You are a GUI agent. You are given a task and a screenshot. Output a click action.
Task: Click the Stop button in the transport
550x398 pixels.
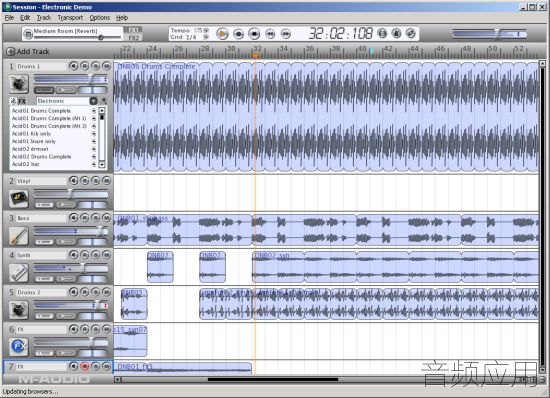(254, 34)
